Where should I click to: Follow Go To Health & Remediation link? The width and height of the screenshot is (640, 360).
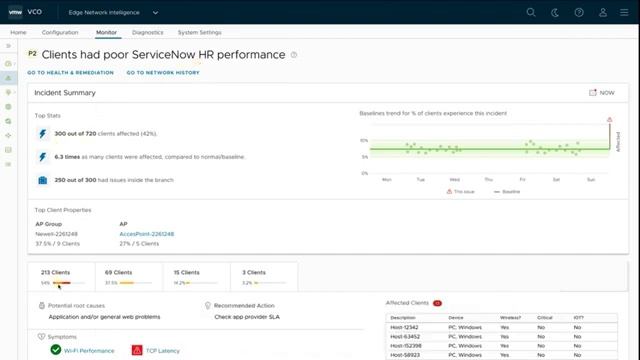(x=71, y=73)
